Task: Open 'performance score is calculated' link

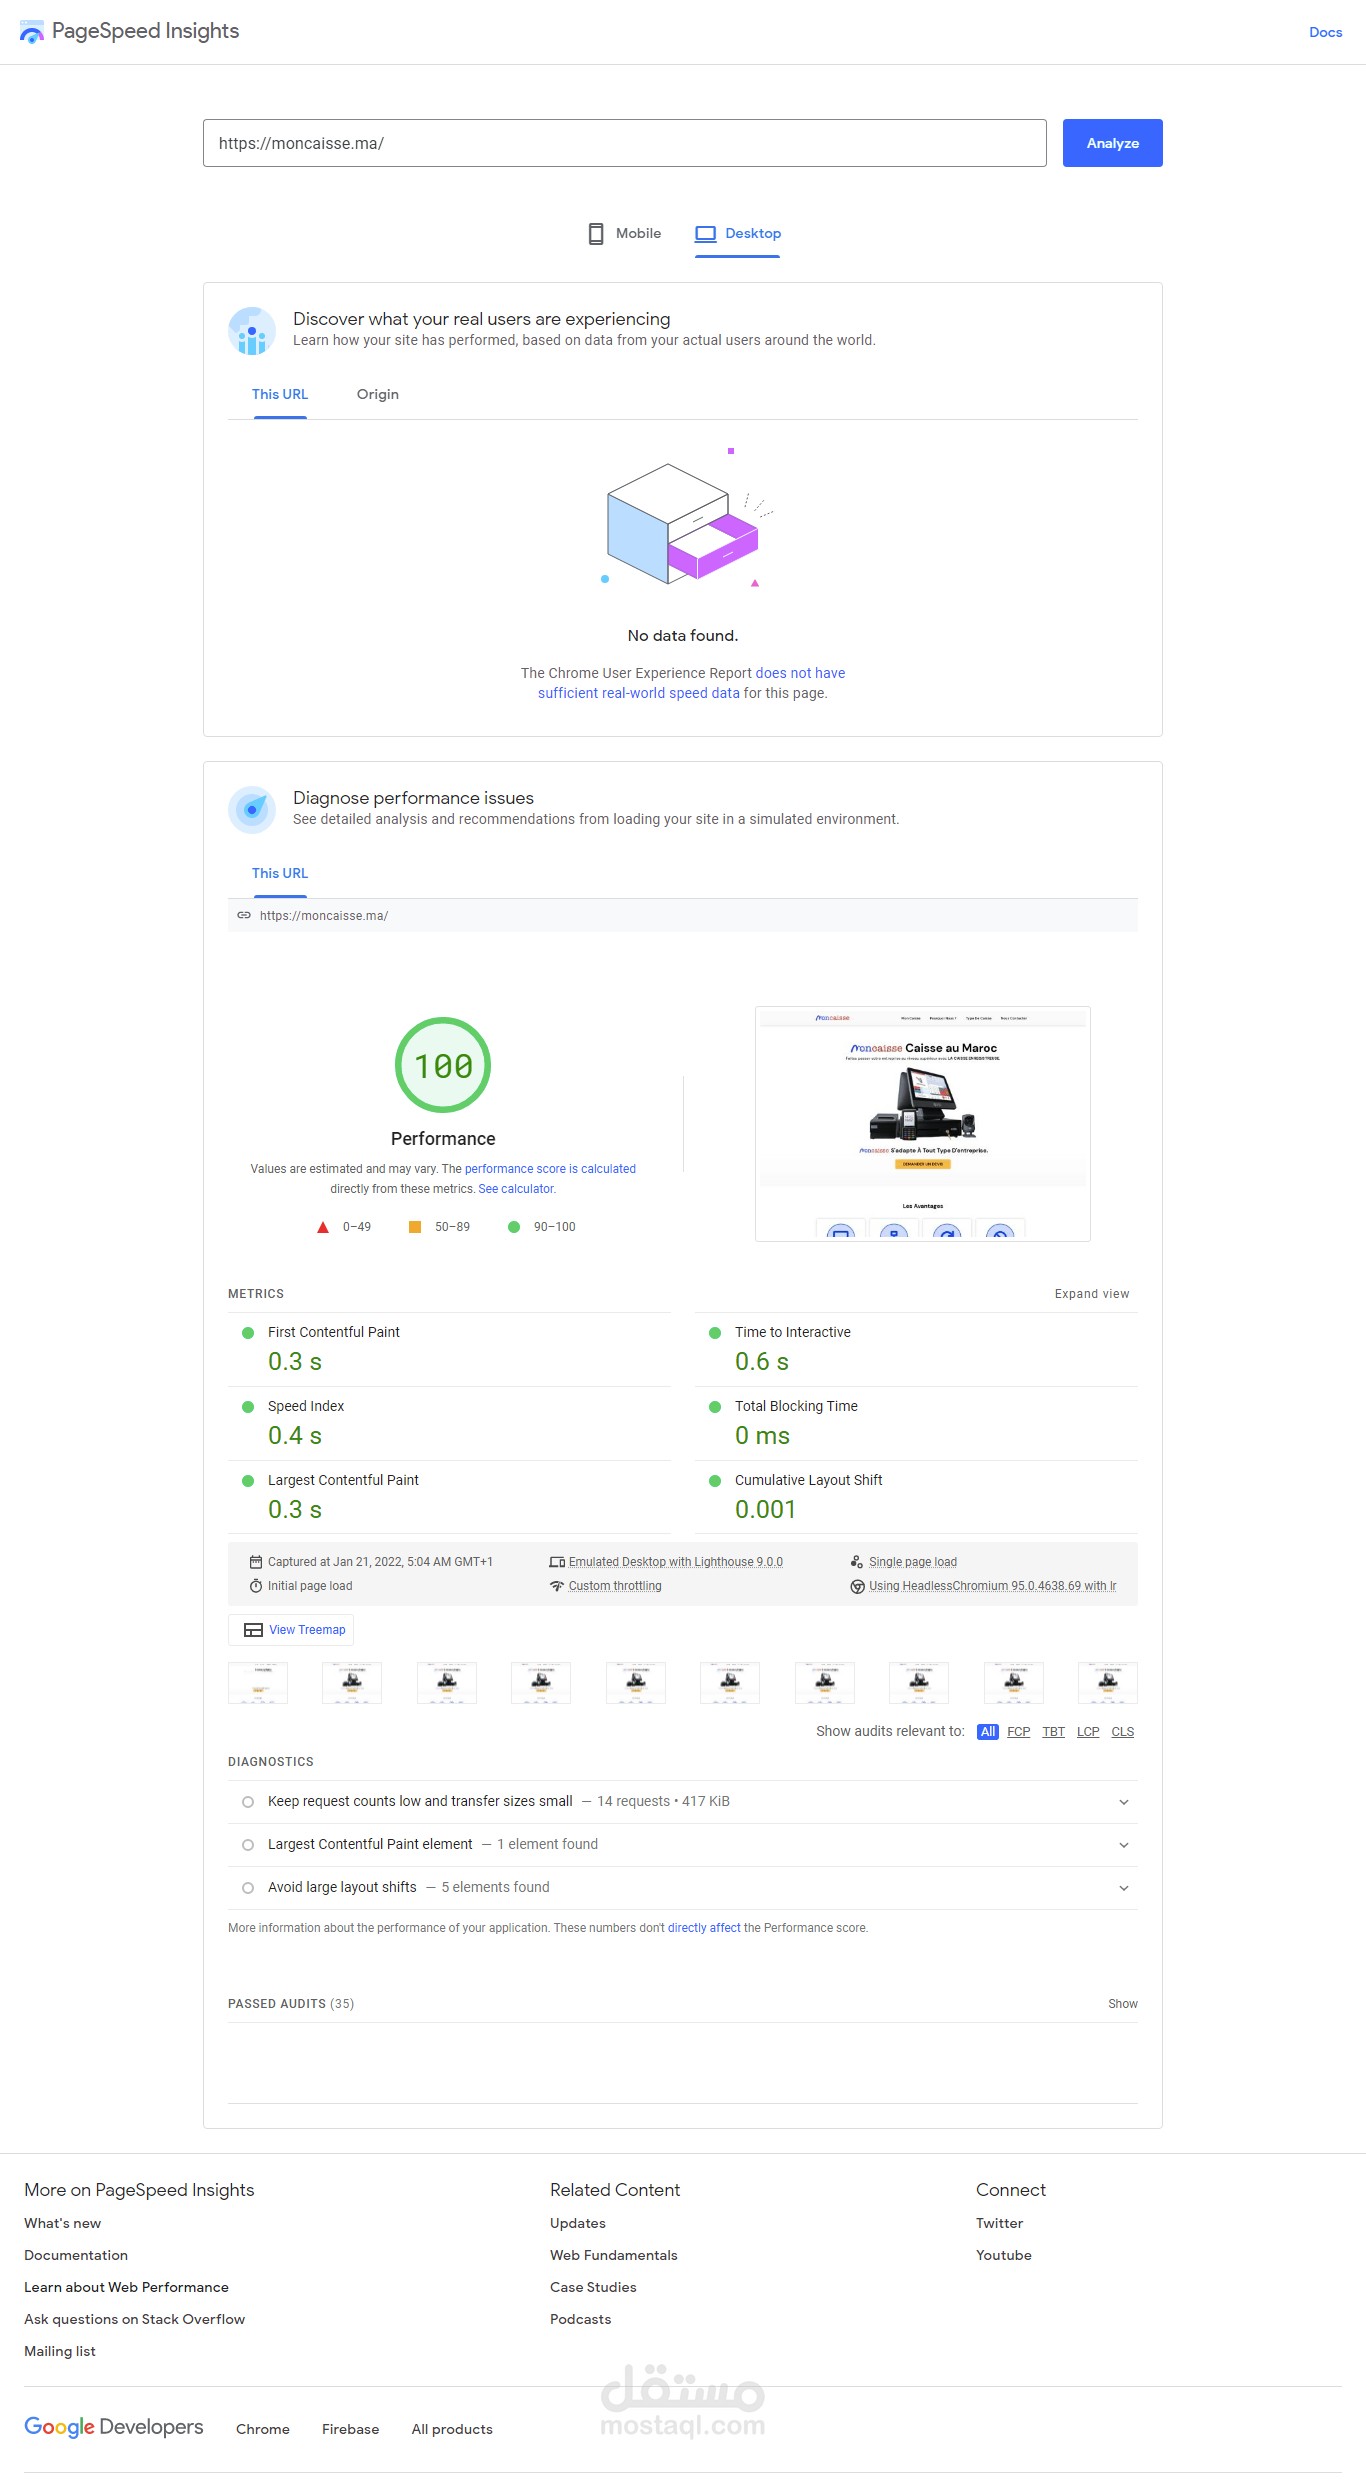Action: click(550, 1168)
